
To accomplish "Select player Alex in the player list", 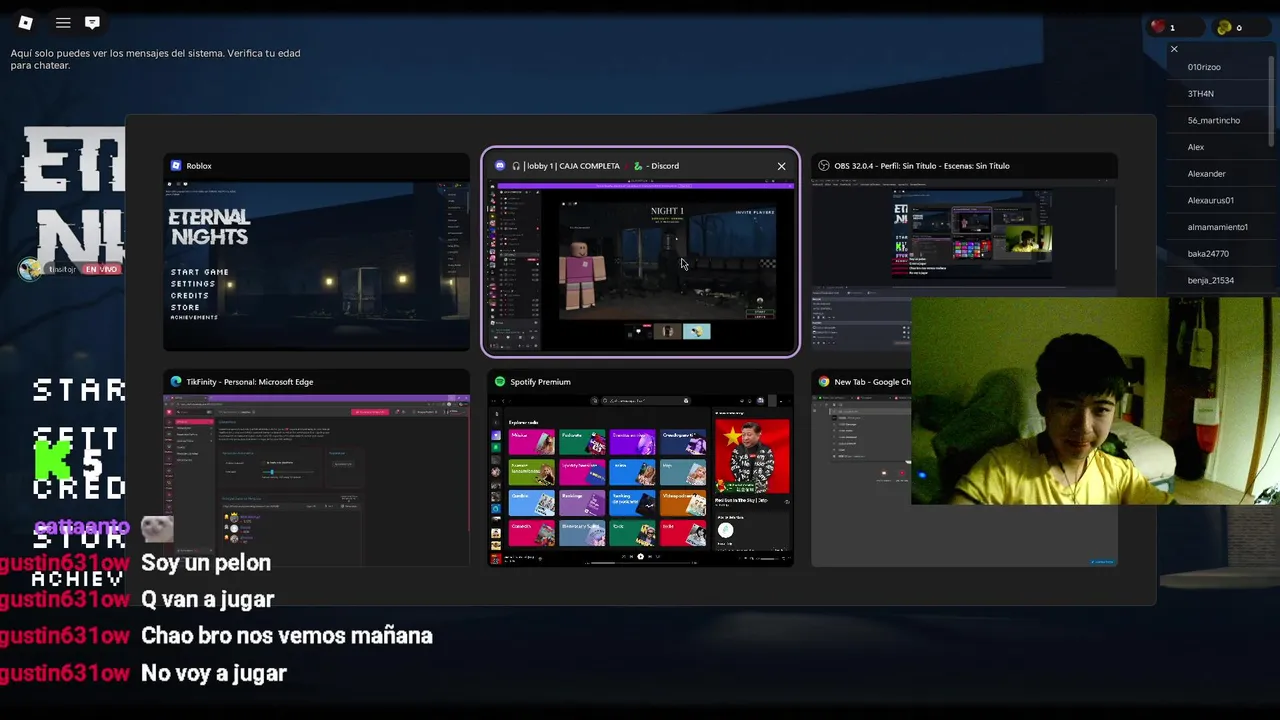I will point(1196,147).
